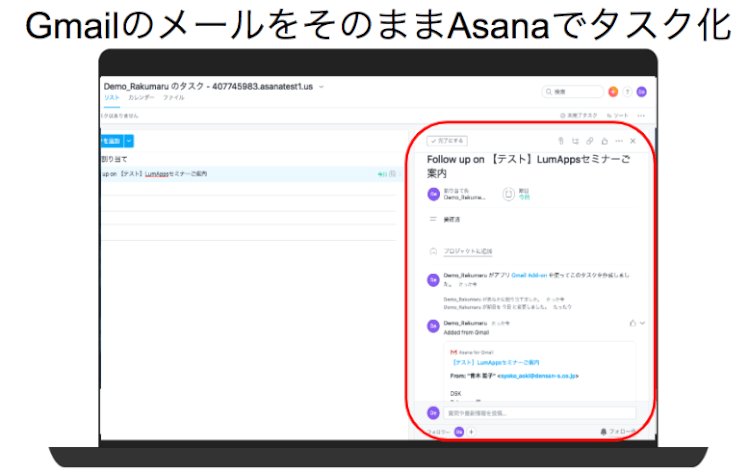Switch to the ファイル tab
750x474 pixels.
pos(173,98)
